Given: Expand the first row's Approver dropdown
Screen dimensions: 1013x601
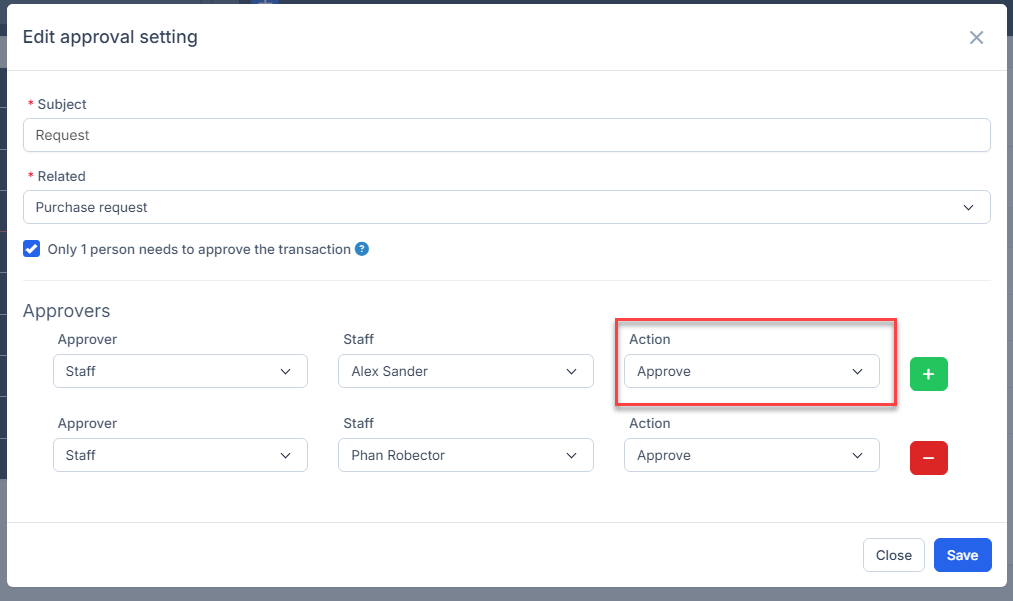Looking at the screenshot, I should 179,371.
